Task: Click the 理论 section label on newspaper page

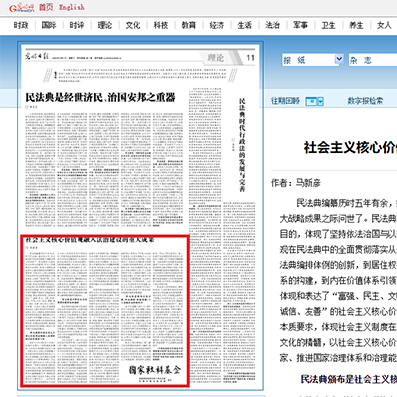Action: click(216, 58)
